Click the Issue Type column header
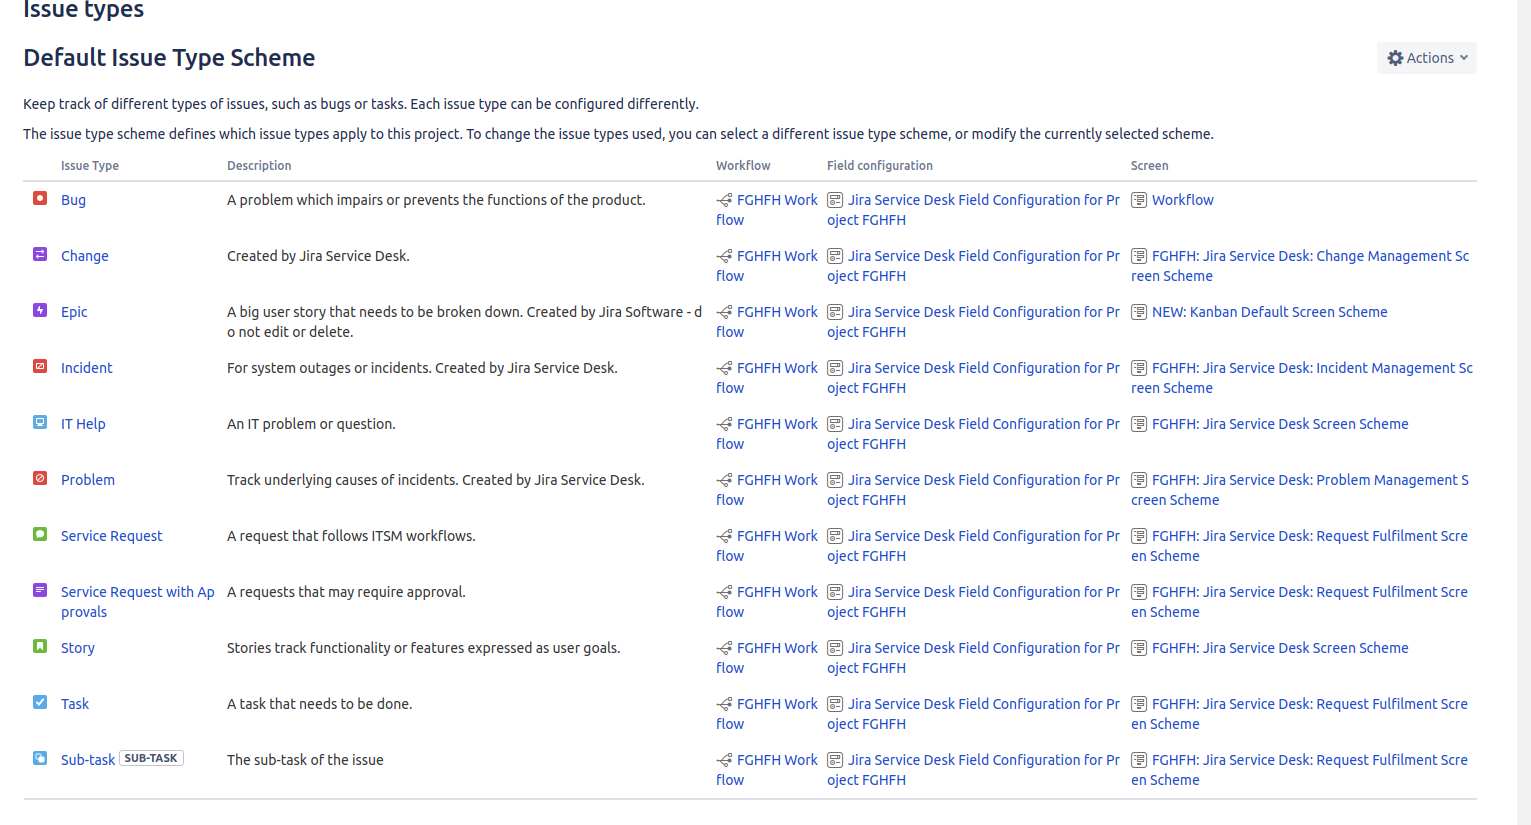This screenshot has height=825, width=1531. pos(90,166)
